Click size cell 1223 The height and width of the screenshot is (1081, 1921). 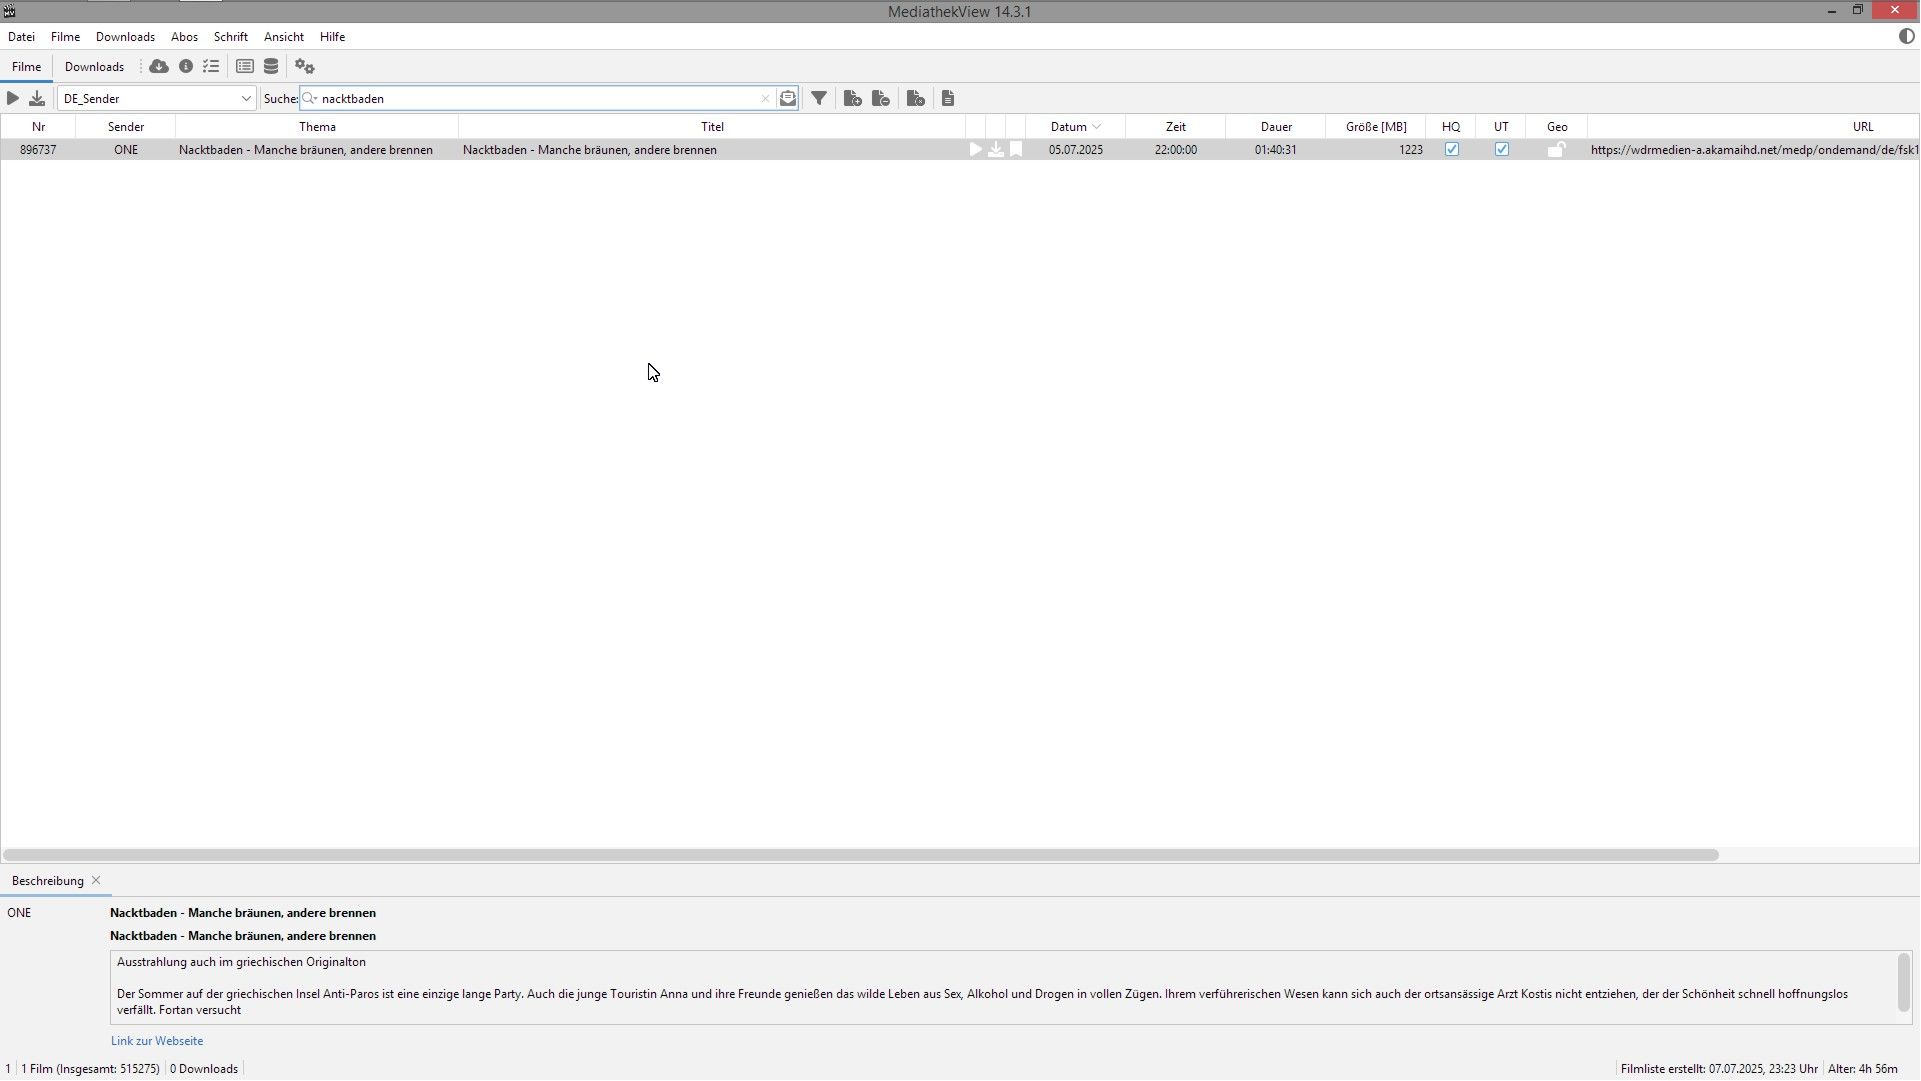1376,150
